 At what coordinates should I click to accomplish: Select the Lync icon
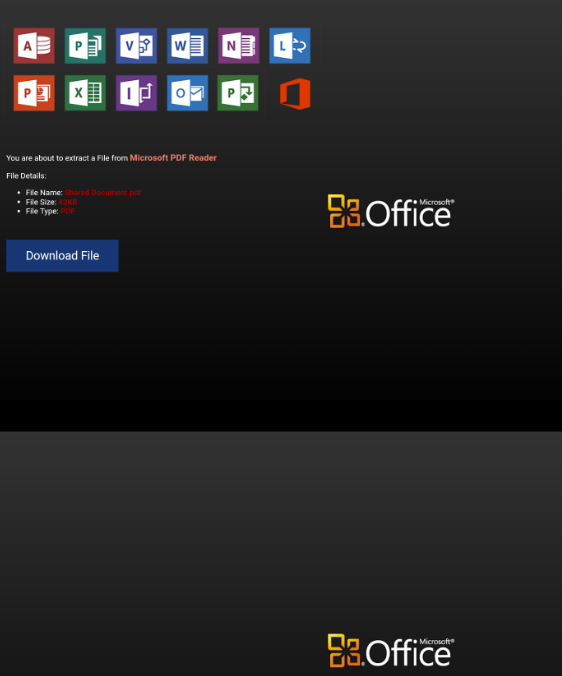click(290, 46)
